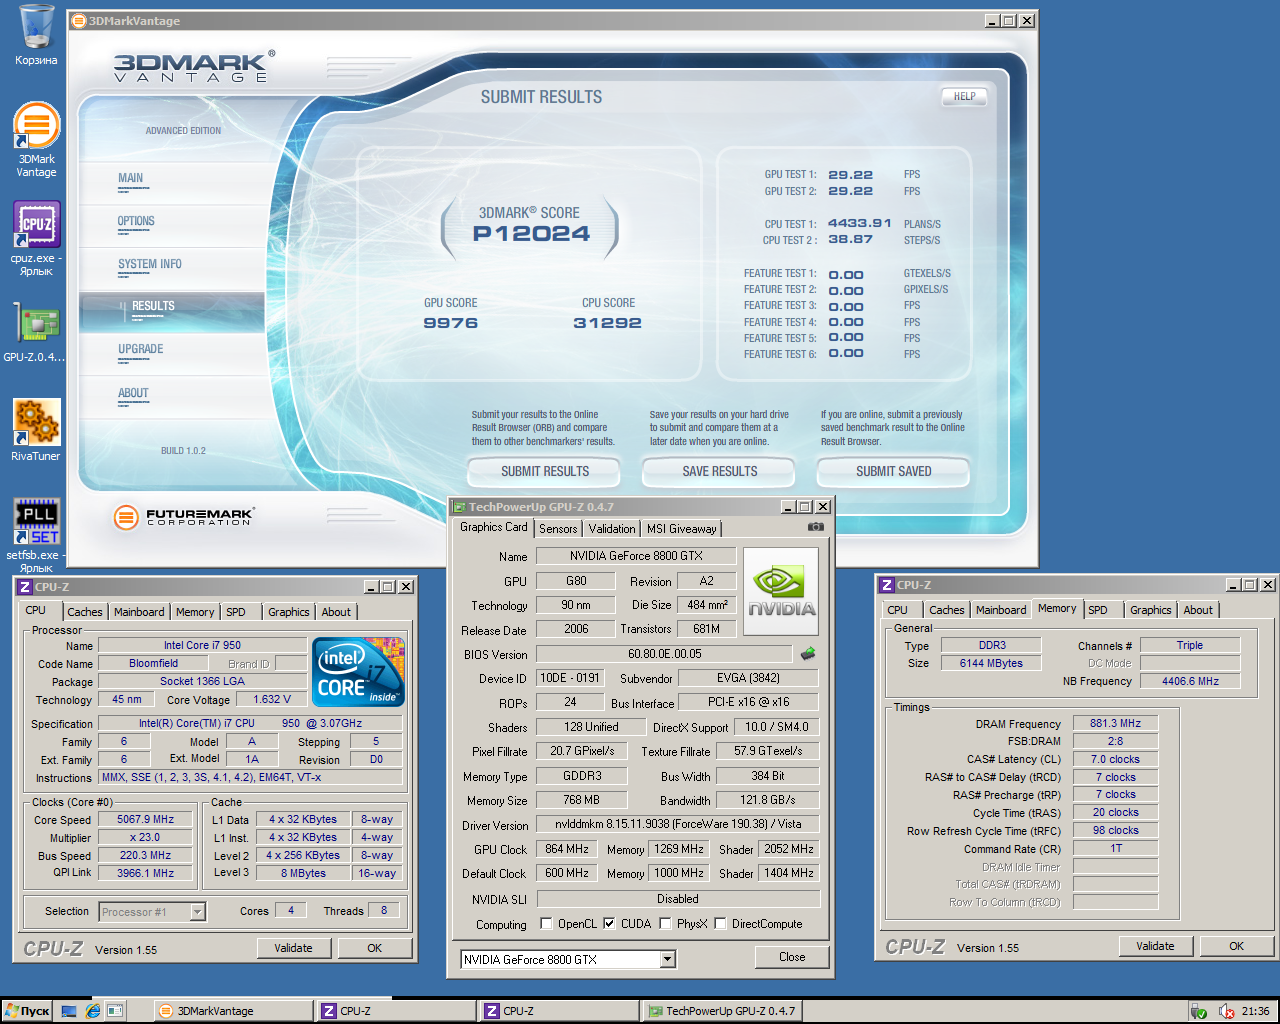Open GPU-Z.0.4 desktop icon
This screenshot has height=1024, width=1280.
36,333
